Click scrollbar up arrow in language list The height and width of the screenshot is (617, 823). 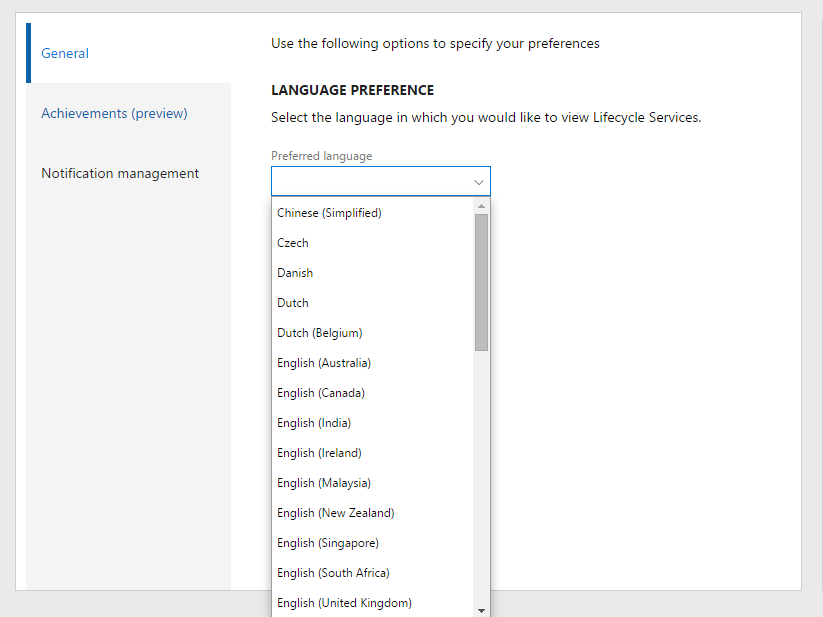point(481,206)
